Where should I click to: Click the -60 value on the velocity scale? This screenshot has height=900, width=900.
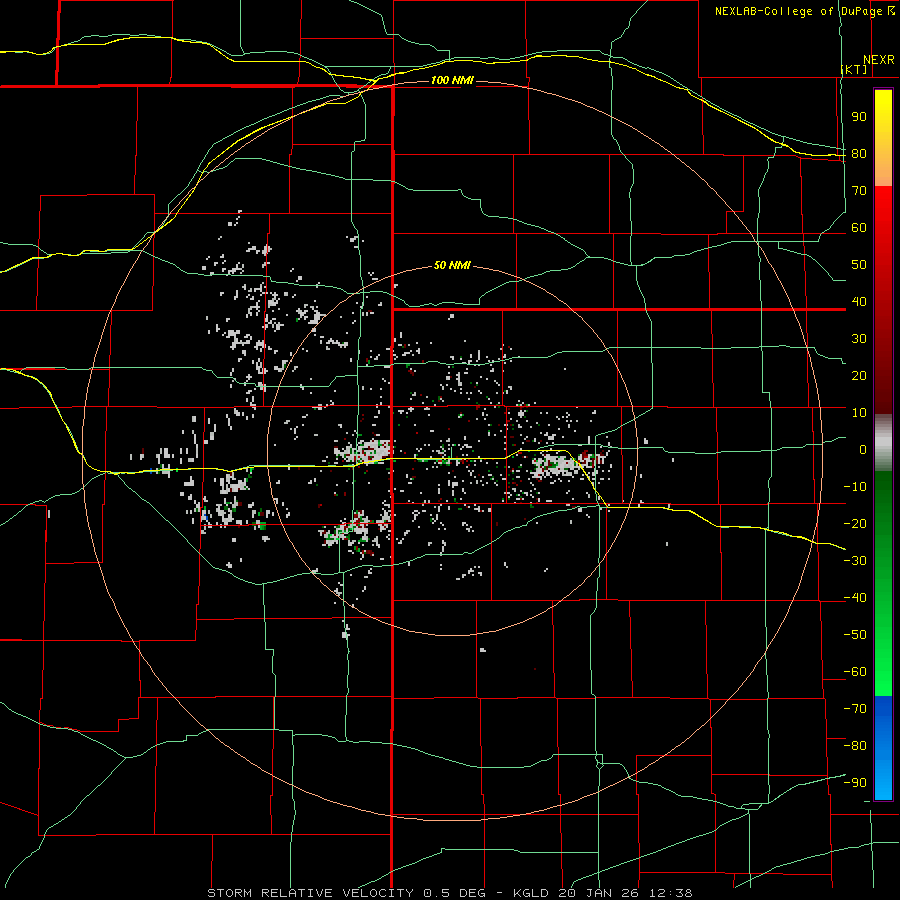click(855, 672)
